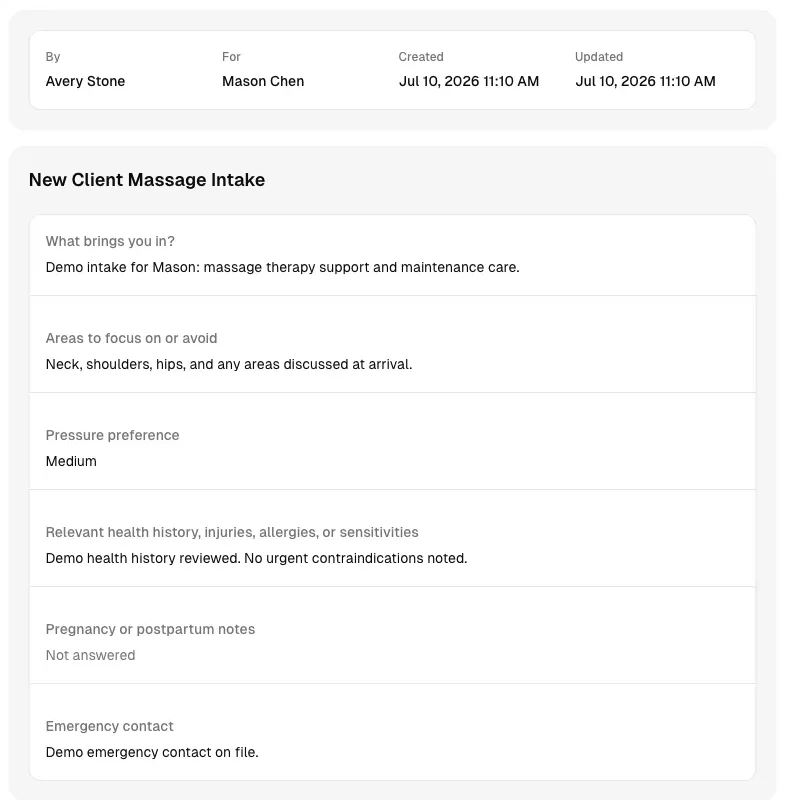Click the Emergency contact label
This screenshot has width=790, height=800.
coord(110,726)
